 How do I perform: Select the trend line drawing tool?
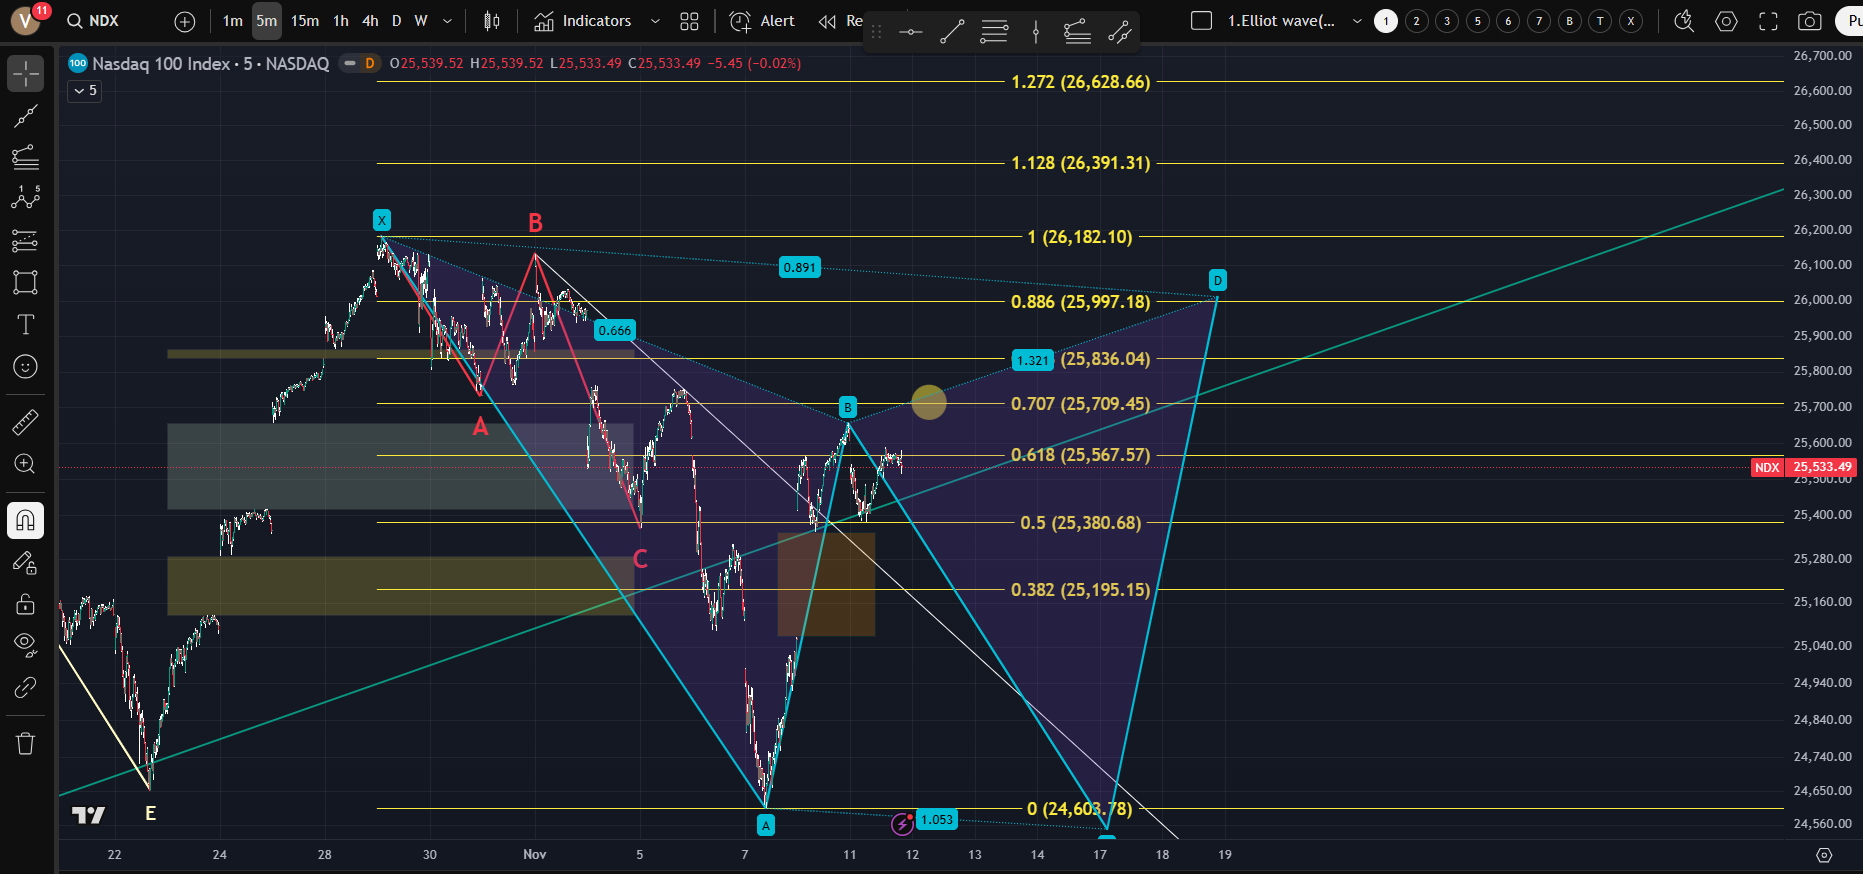click(25, 116)
